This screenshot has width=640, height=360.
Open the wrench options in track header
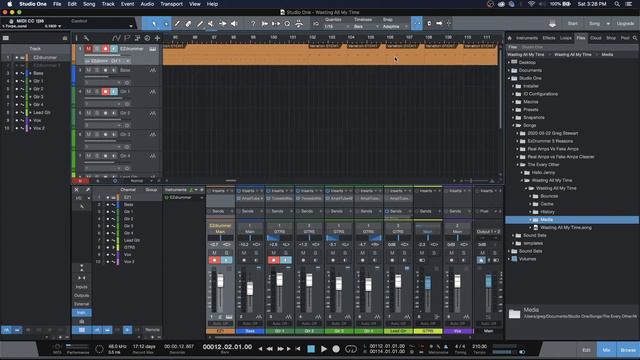point(87,38)
